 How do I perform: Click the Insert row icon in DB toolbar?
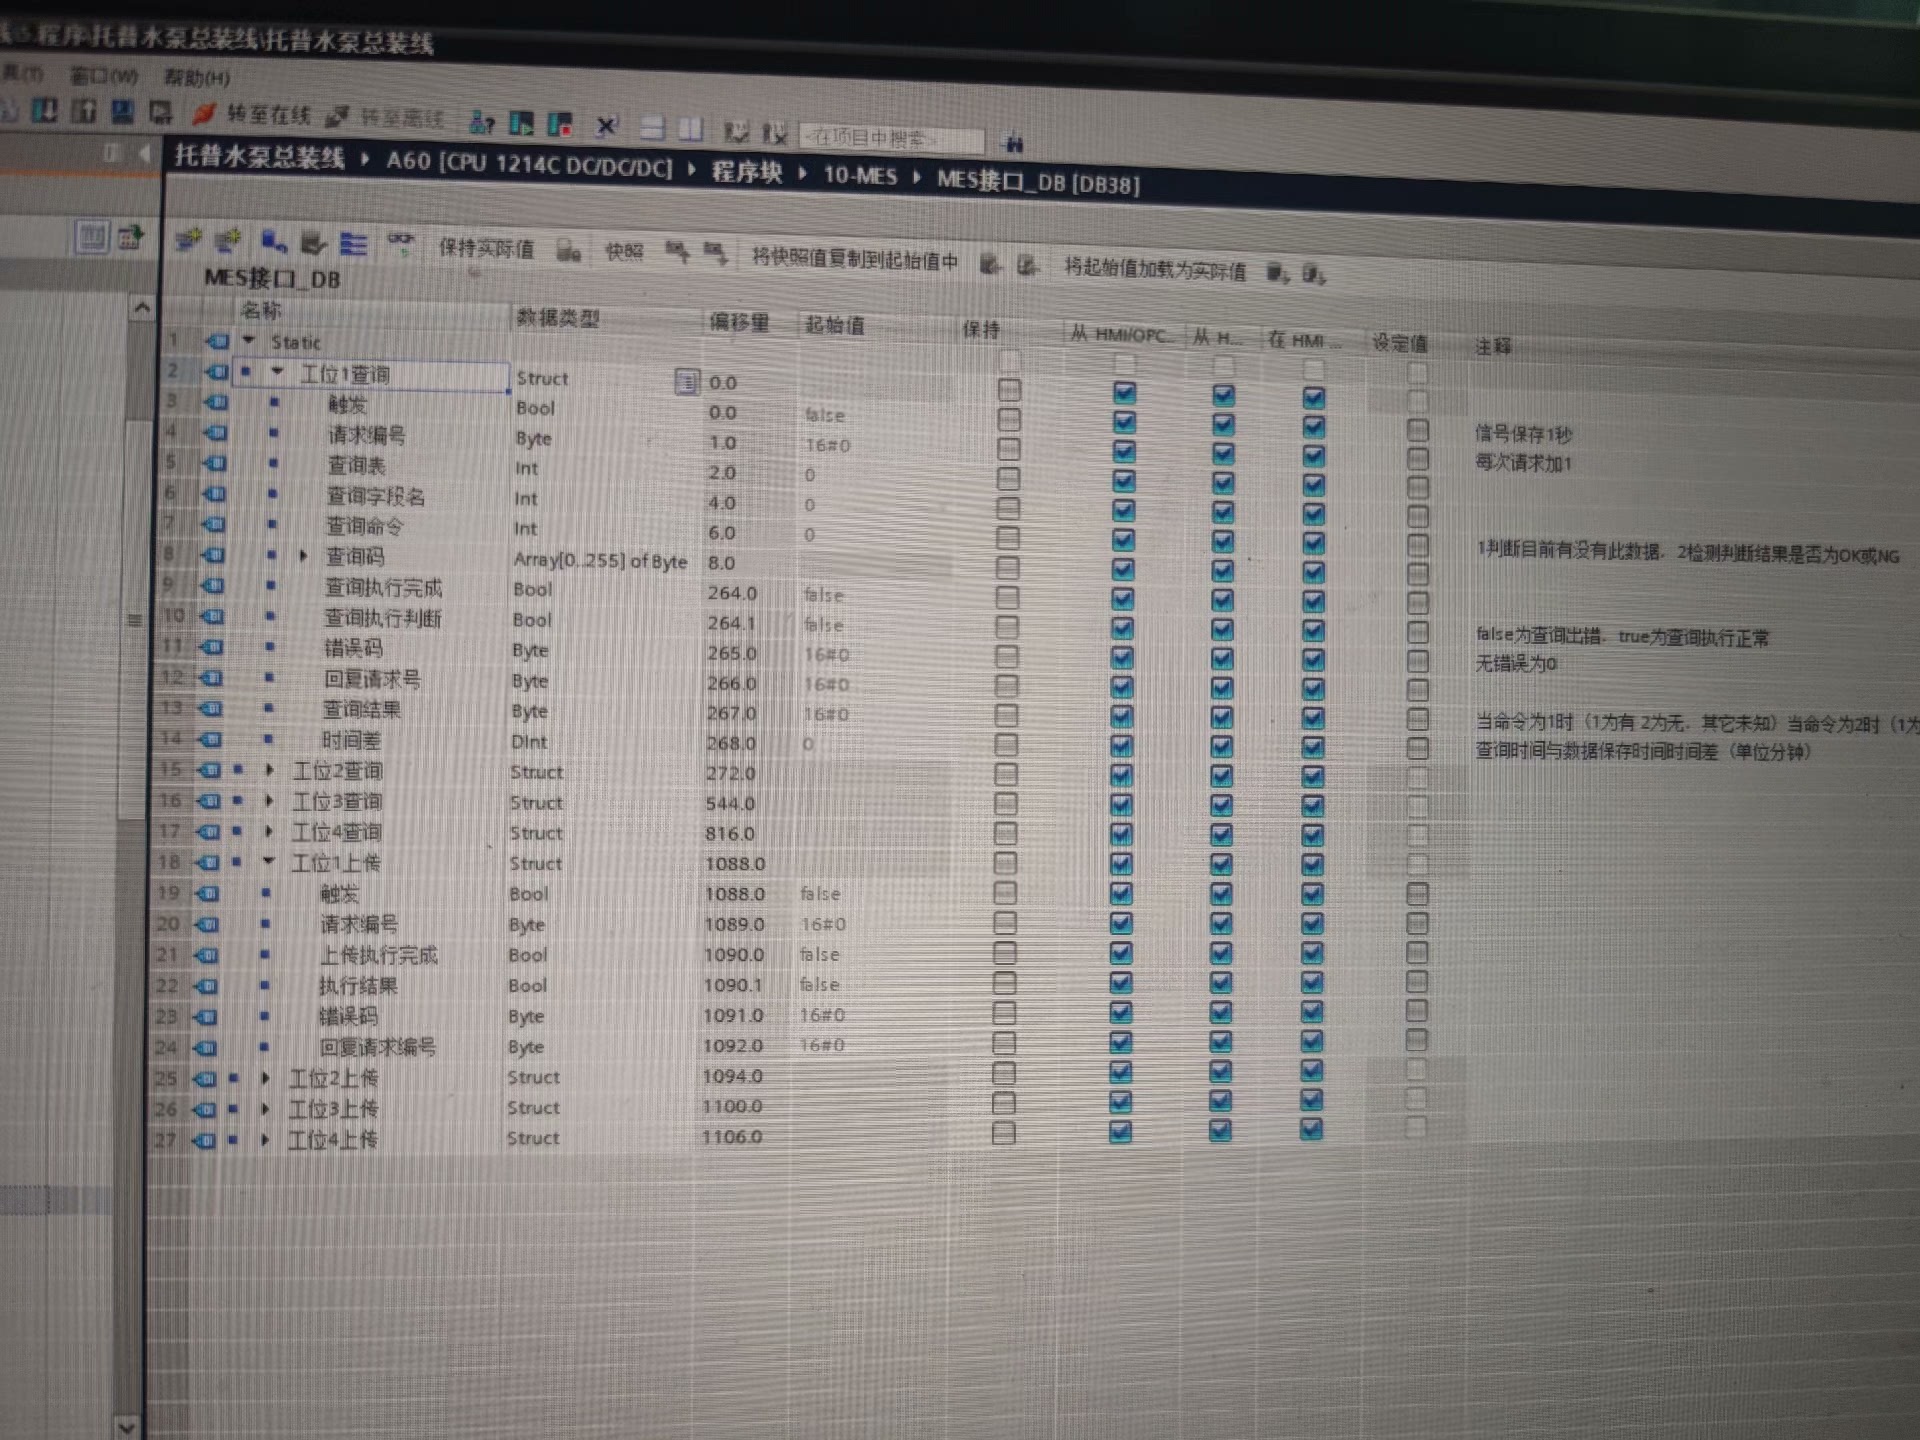coord(188,239)
